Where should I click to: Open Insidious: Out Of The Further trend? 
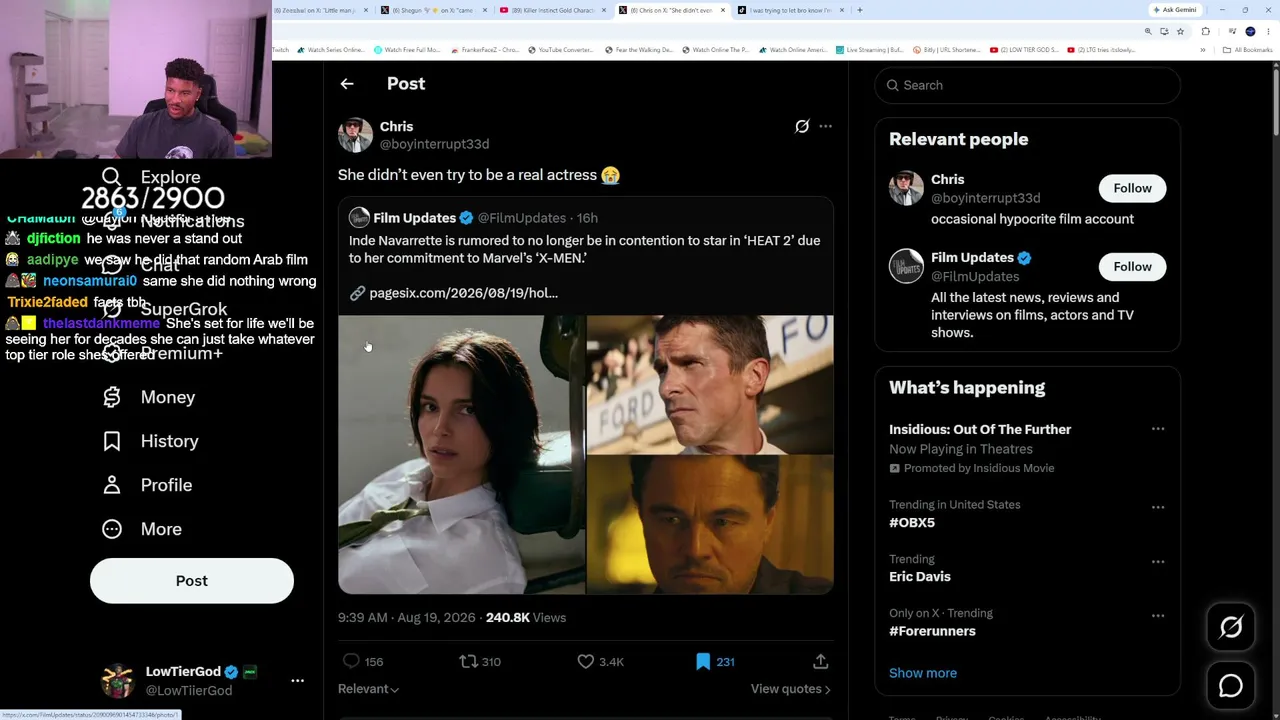980,429
